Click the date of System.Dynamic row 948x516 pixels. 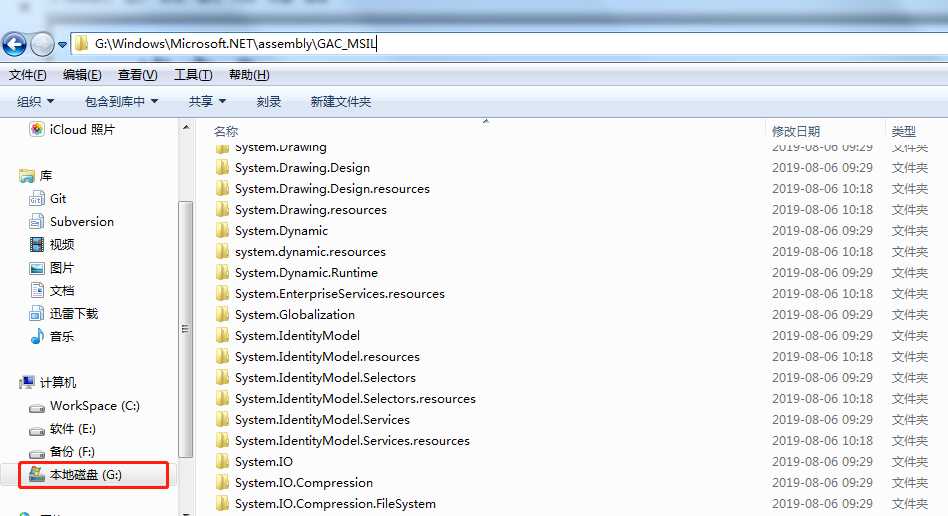coord(822,230)
